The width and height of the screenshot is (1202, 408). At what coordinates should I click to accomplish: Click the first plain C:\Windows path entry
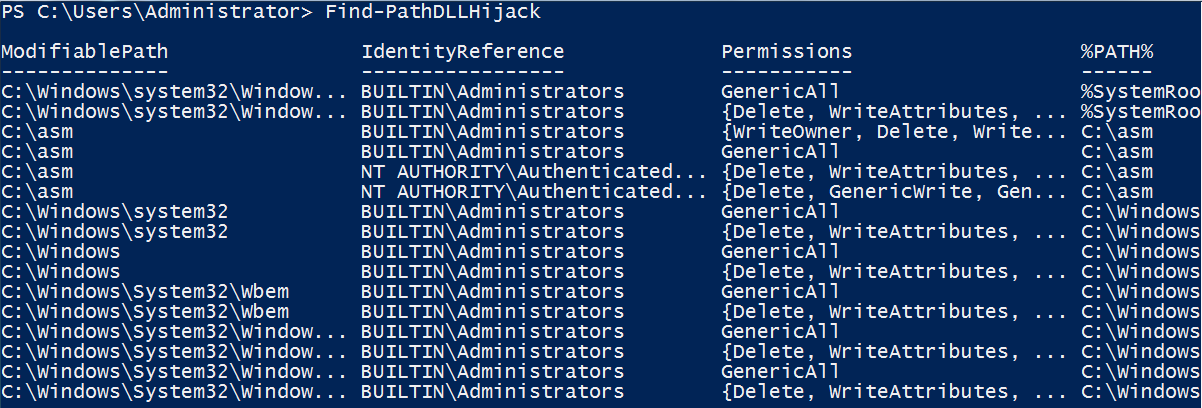pyautogui.click(x=61, y=251)
